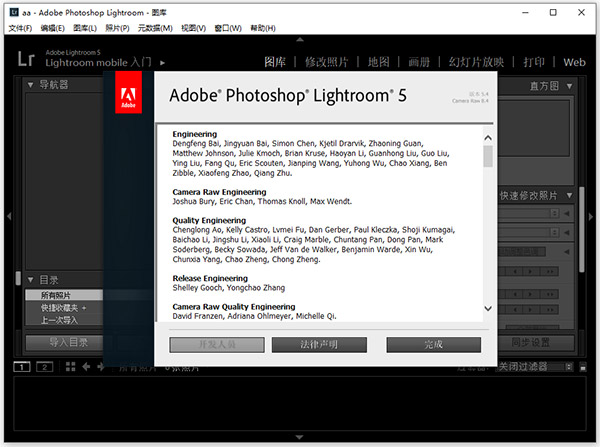Open the 编辑(E) menu
The width and height of the screenshot is (600, 447).
click(53, 28)
